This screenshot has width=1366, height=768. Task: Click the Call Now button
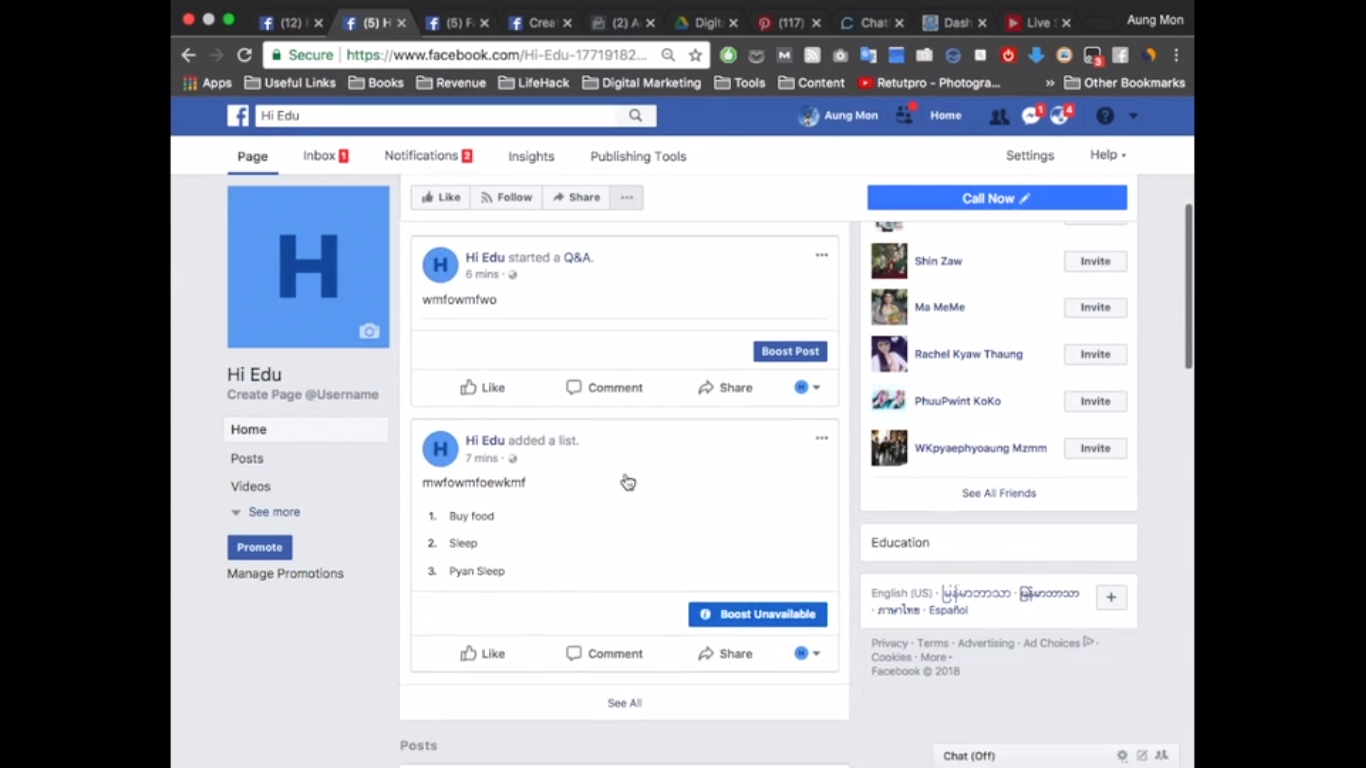[997, 198]
